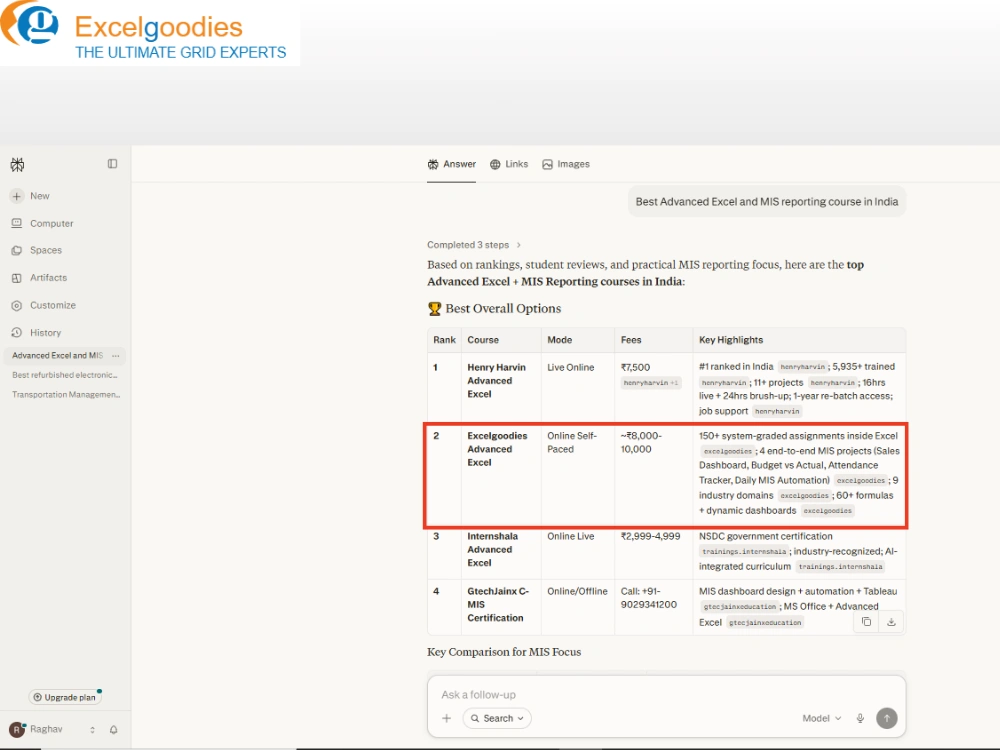Image resolution: width=1000 pixels, height=750 pixels.
Task: Click the plus icon beside New
Action: pyautogui.click(x=17, y=196)
